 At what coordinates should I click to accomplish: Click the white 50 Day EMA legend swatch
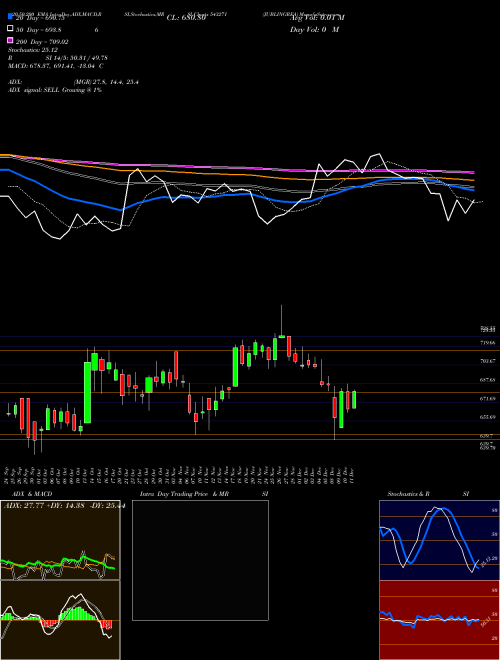pos(10,29)
